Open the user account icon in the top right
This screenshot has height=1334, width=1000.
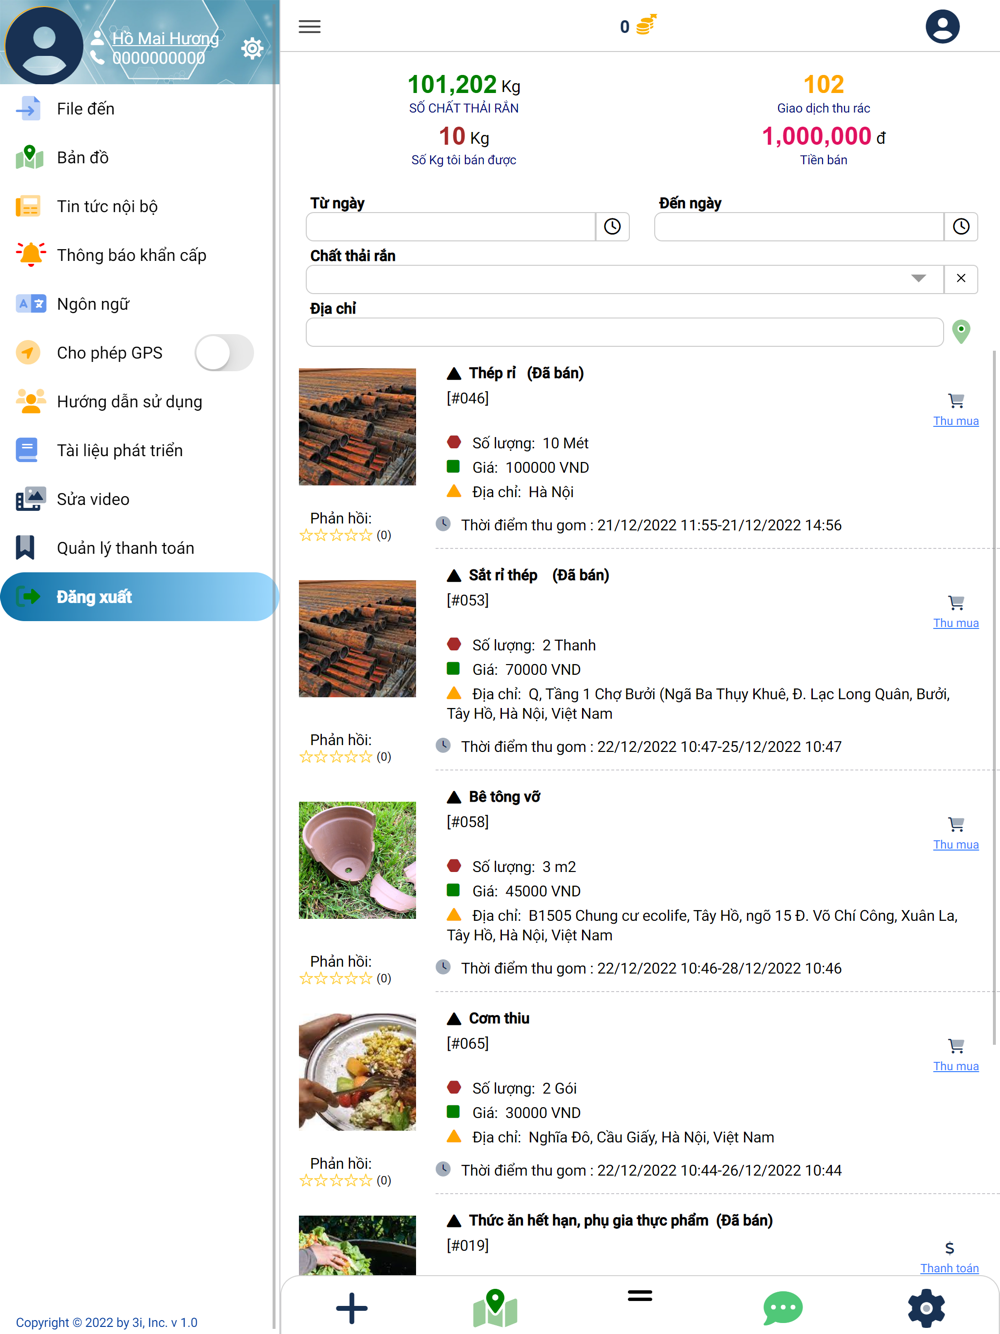tap(942, 27)
